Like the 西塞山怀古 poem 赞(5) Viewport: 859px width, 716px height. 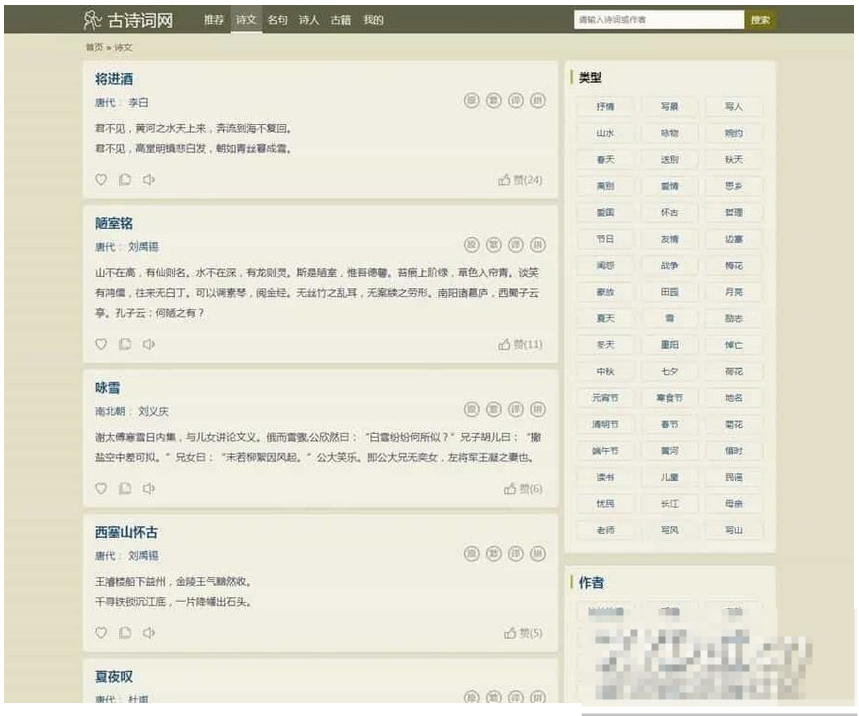coord(523,633)
